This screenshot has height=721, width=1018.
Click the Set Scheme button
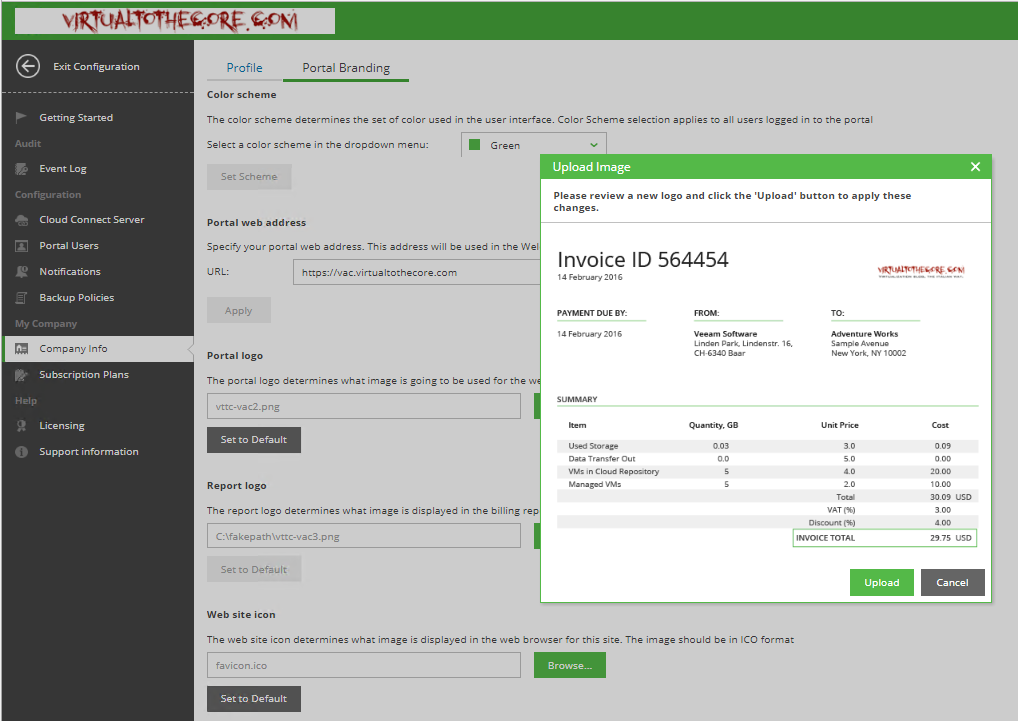249,177
